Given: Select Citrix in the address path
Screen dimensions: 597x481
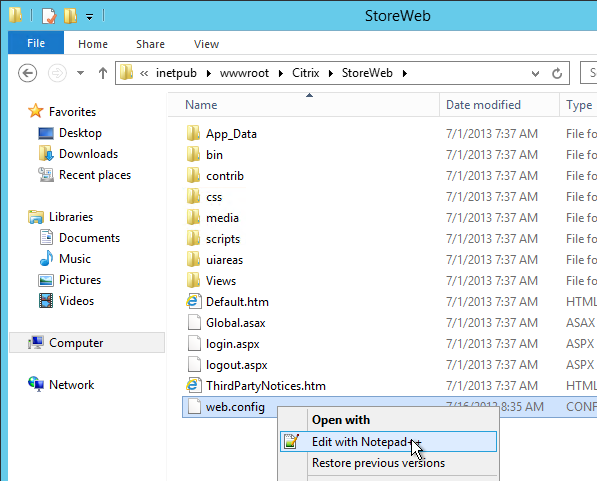Looking at the screenshot, I should [305, 73].
